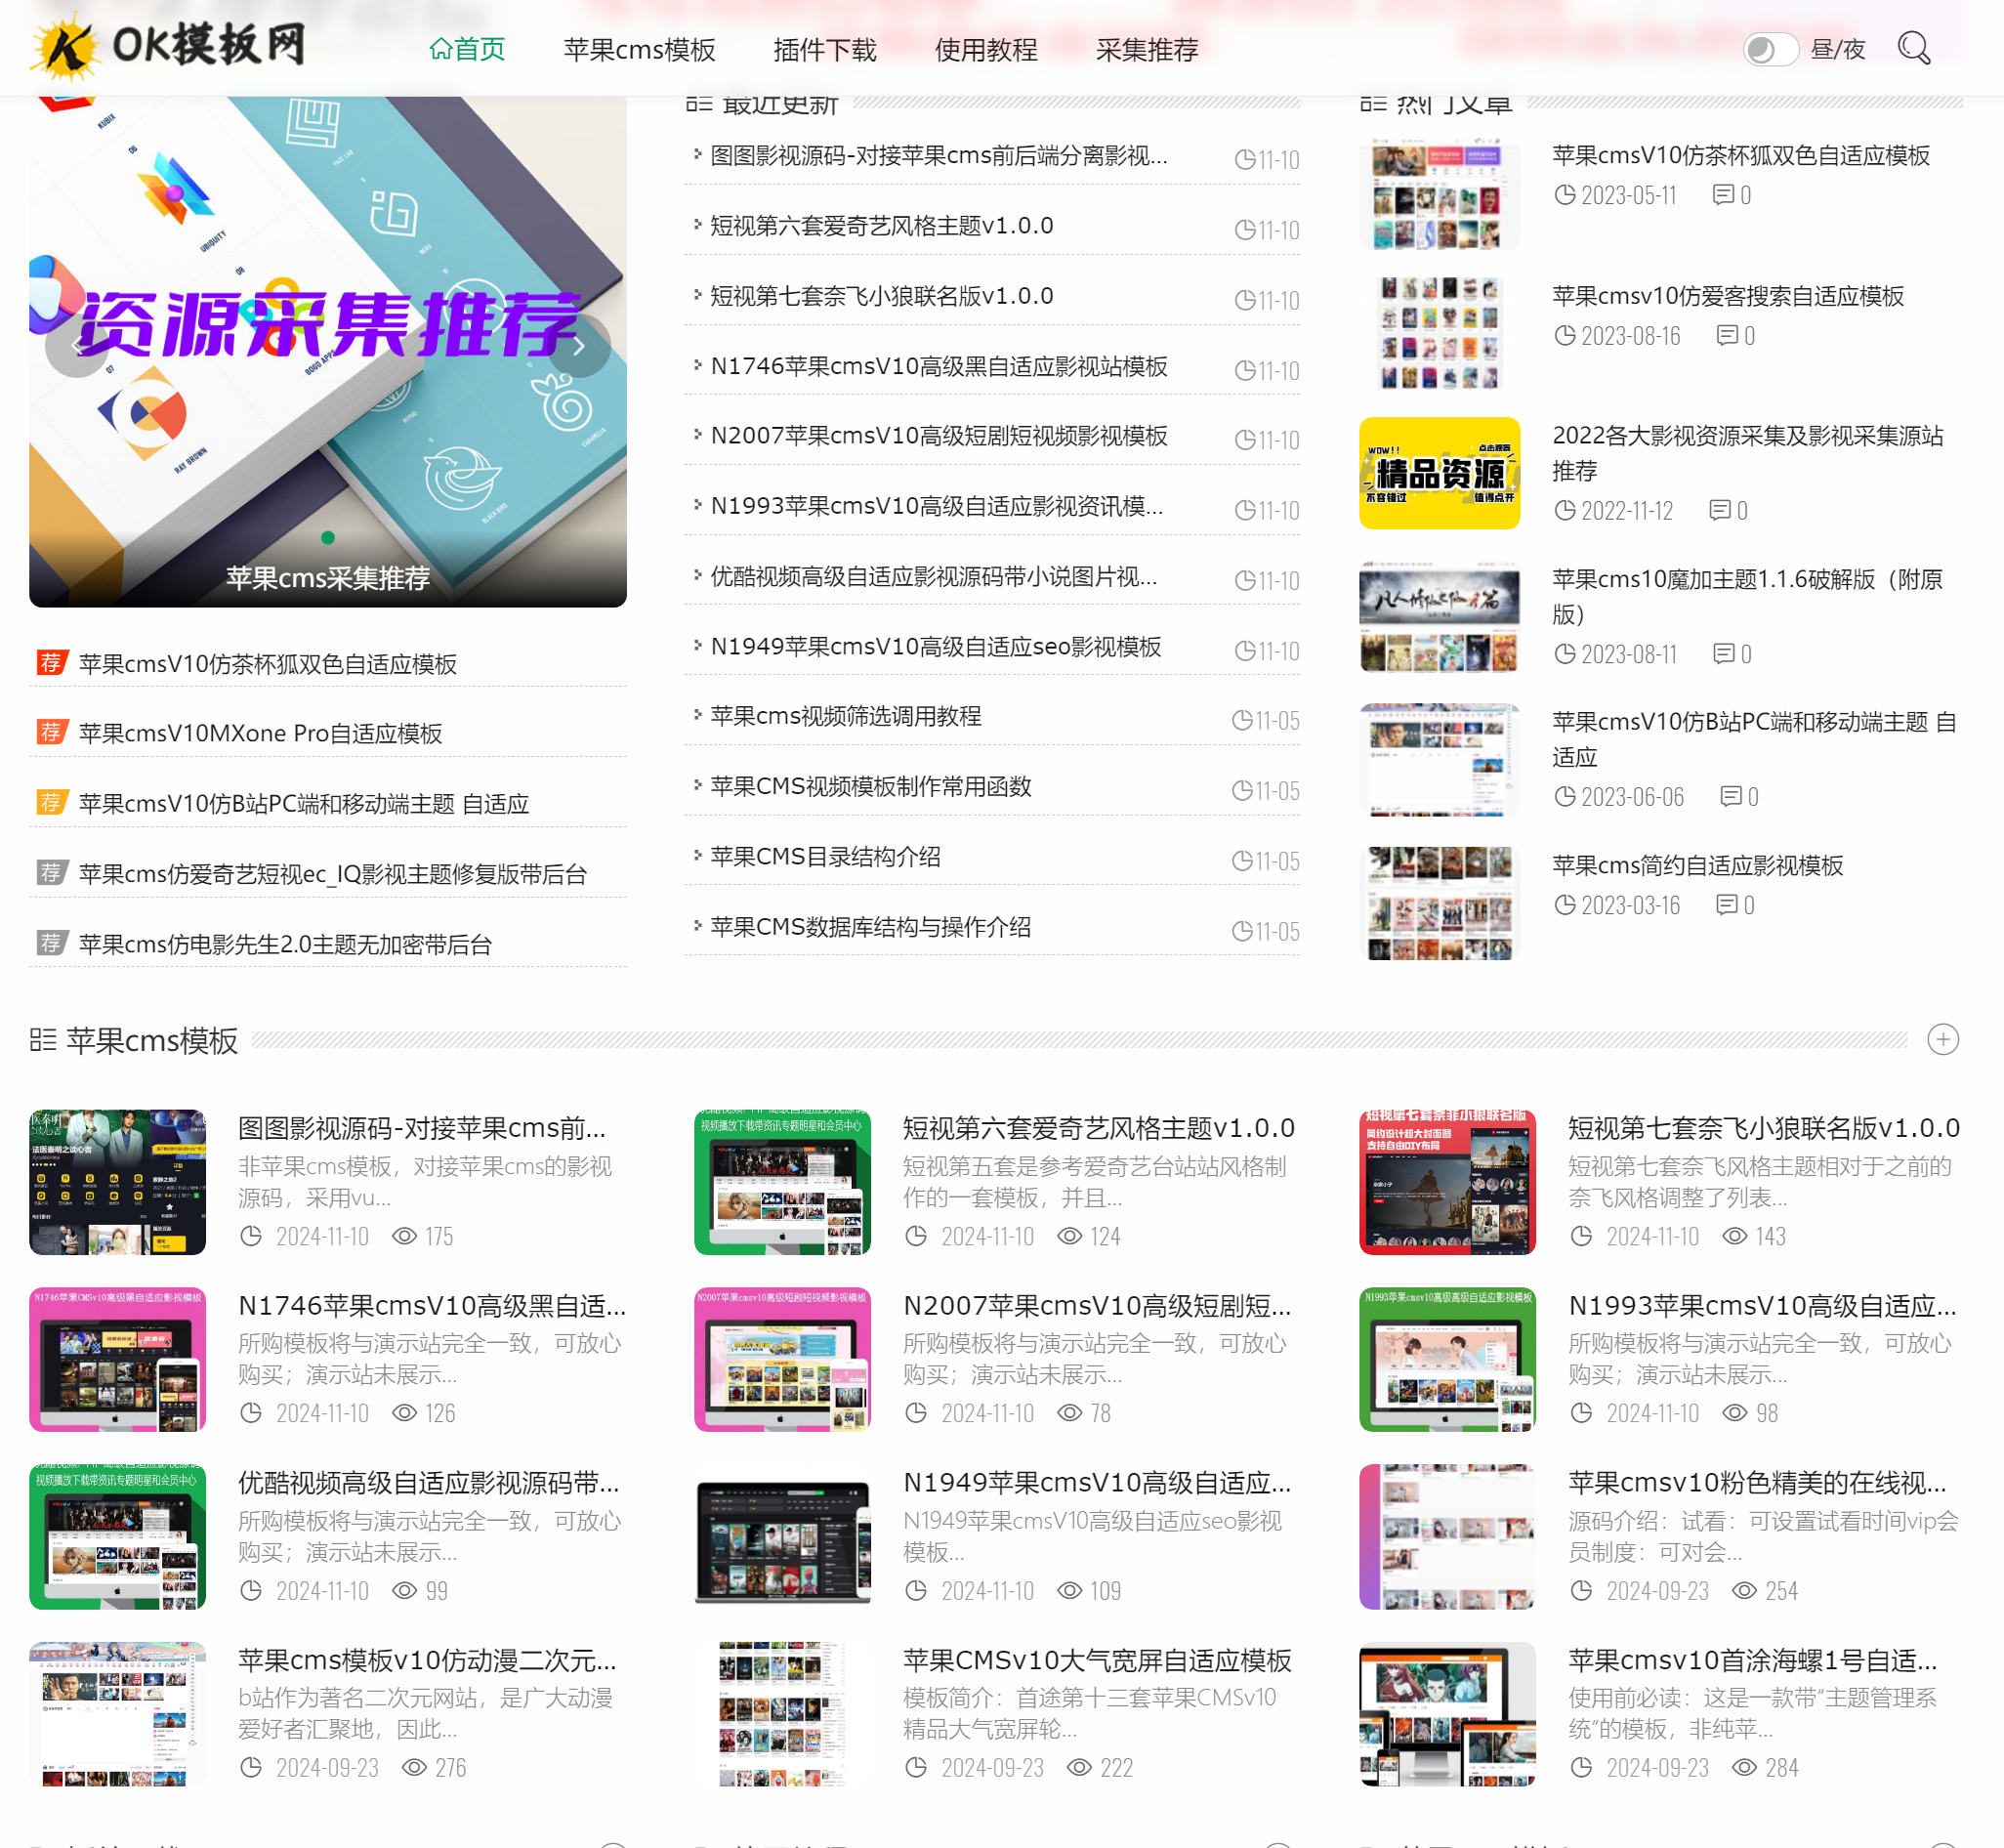Expand the 苹果cms模板 section via plus icon
This screenshot has width=2004, height=1848.
pos(1944,1040)
